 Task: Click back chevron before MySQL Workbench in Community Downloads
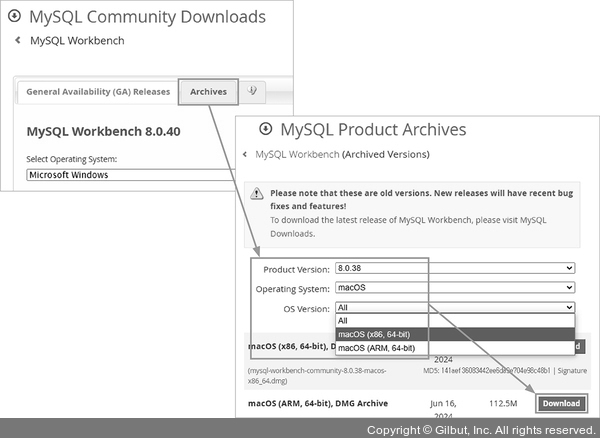tap(17, 41)
